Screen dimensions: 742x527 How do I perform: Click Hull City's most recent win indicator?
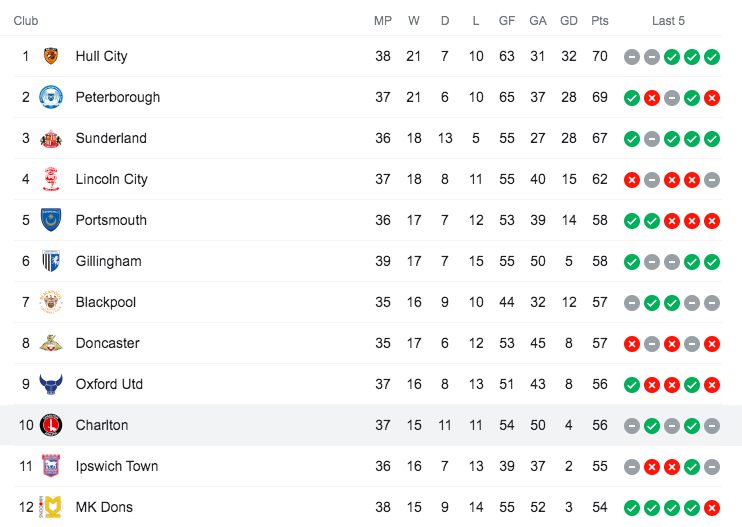pyautogui.click(x=712, y=57)
